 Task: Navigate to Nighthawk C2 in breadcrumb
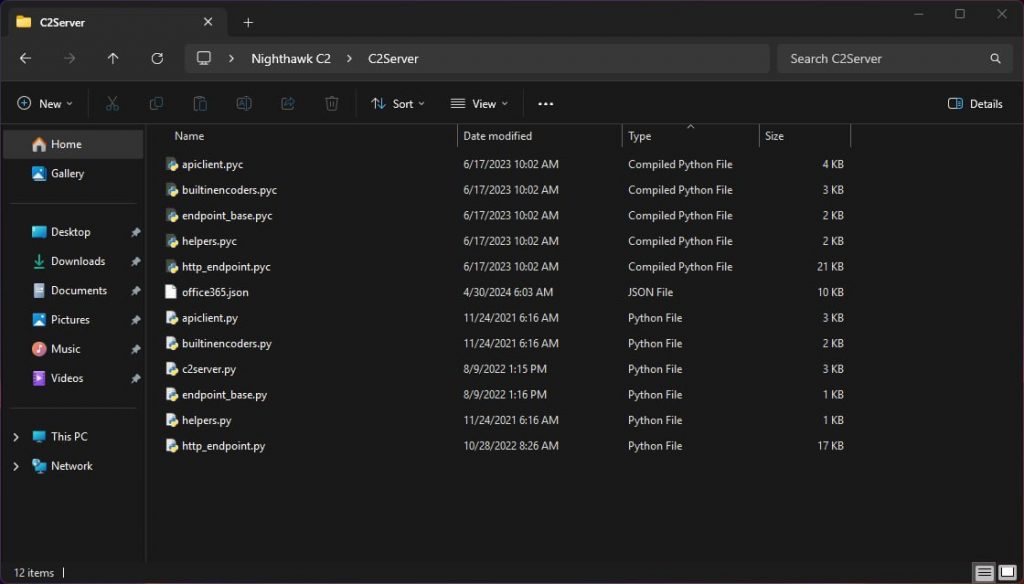click(290, 59)
